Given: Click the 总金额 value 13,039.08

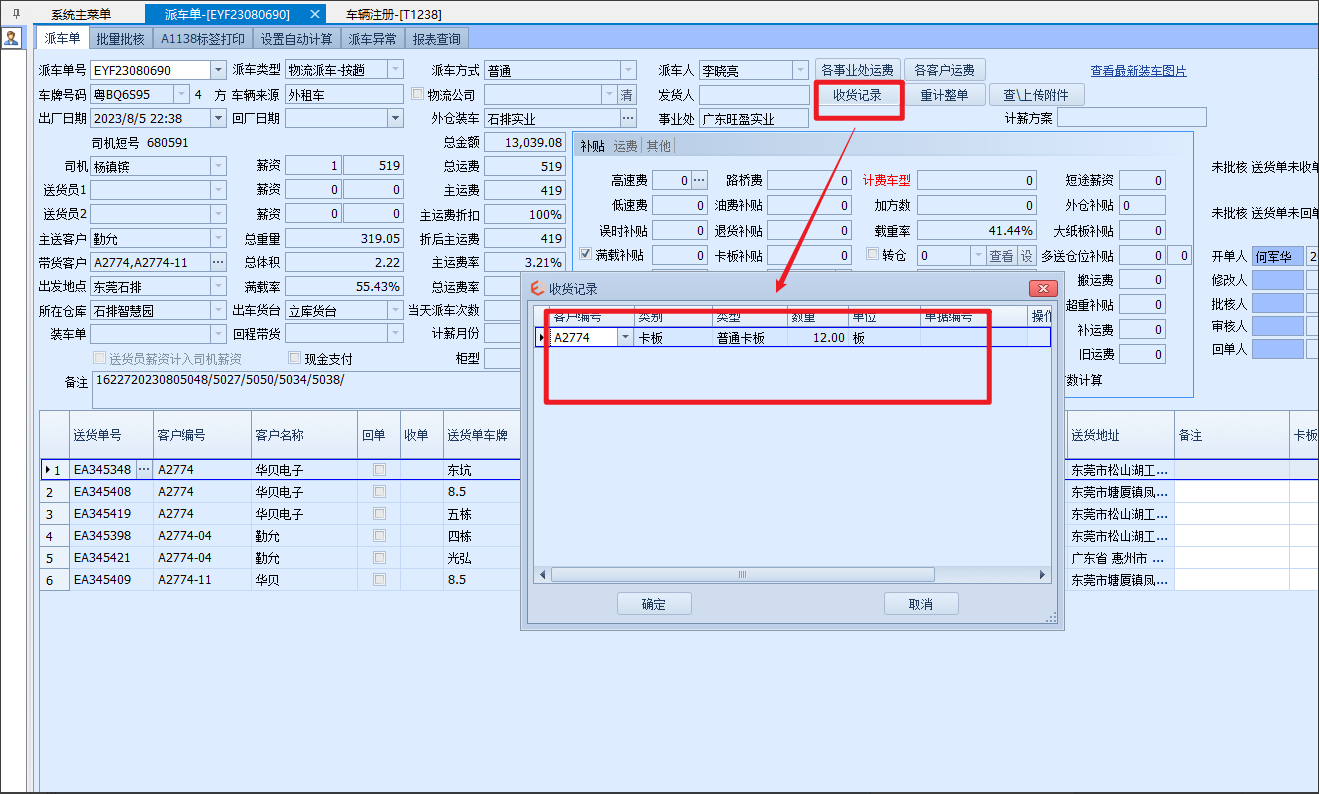Looking at the screenshot, I should pyautogui.click(x=525, y=142).
